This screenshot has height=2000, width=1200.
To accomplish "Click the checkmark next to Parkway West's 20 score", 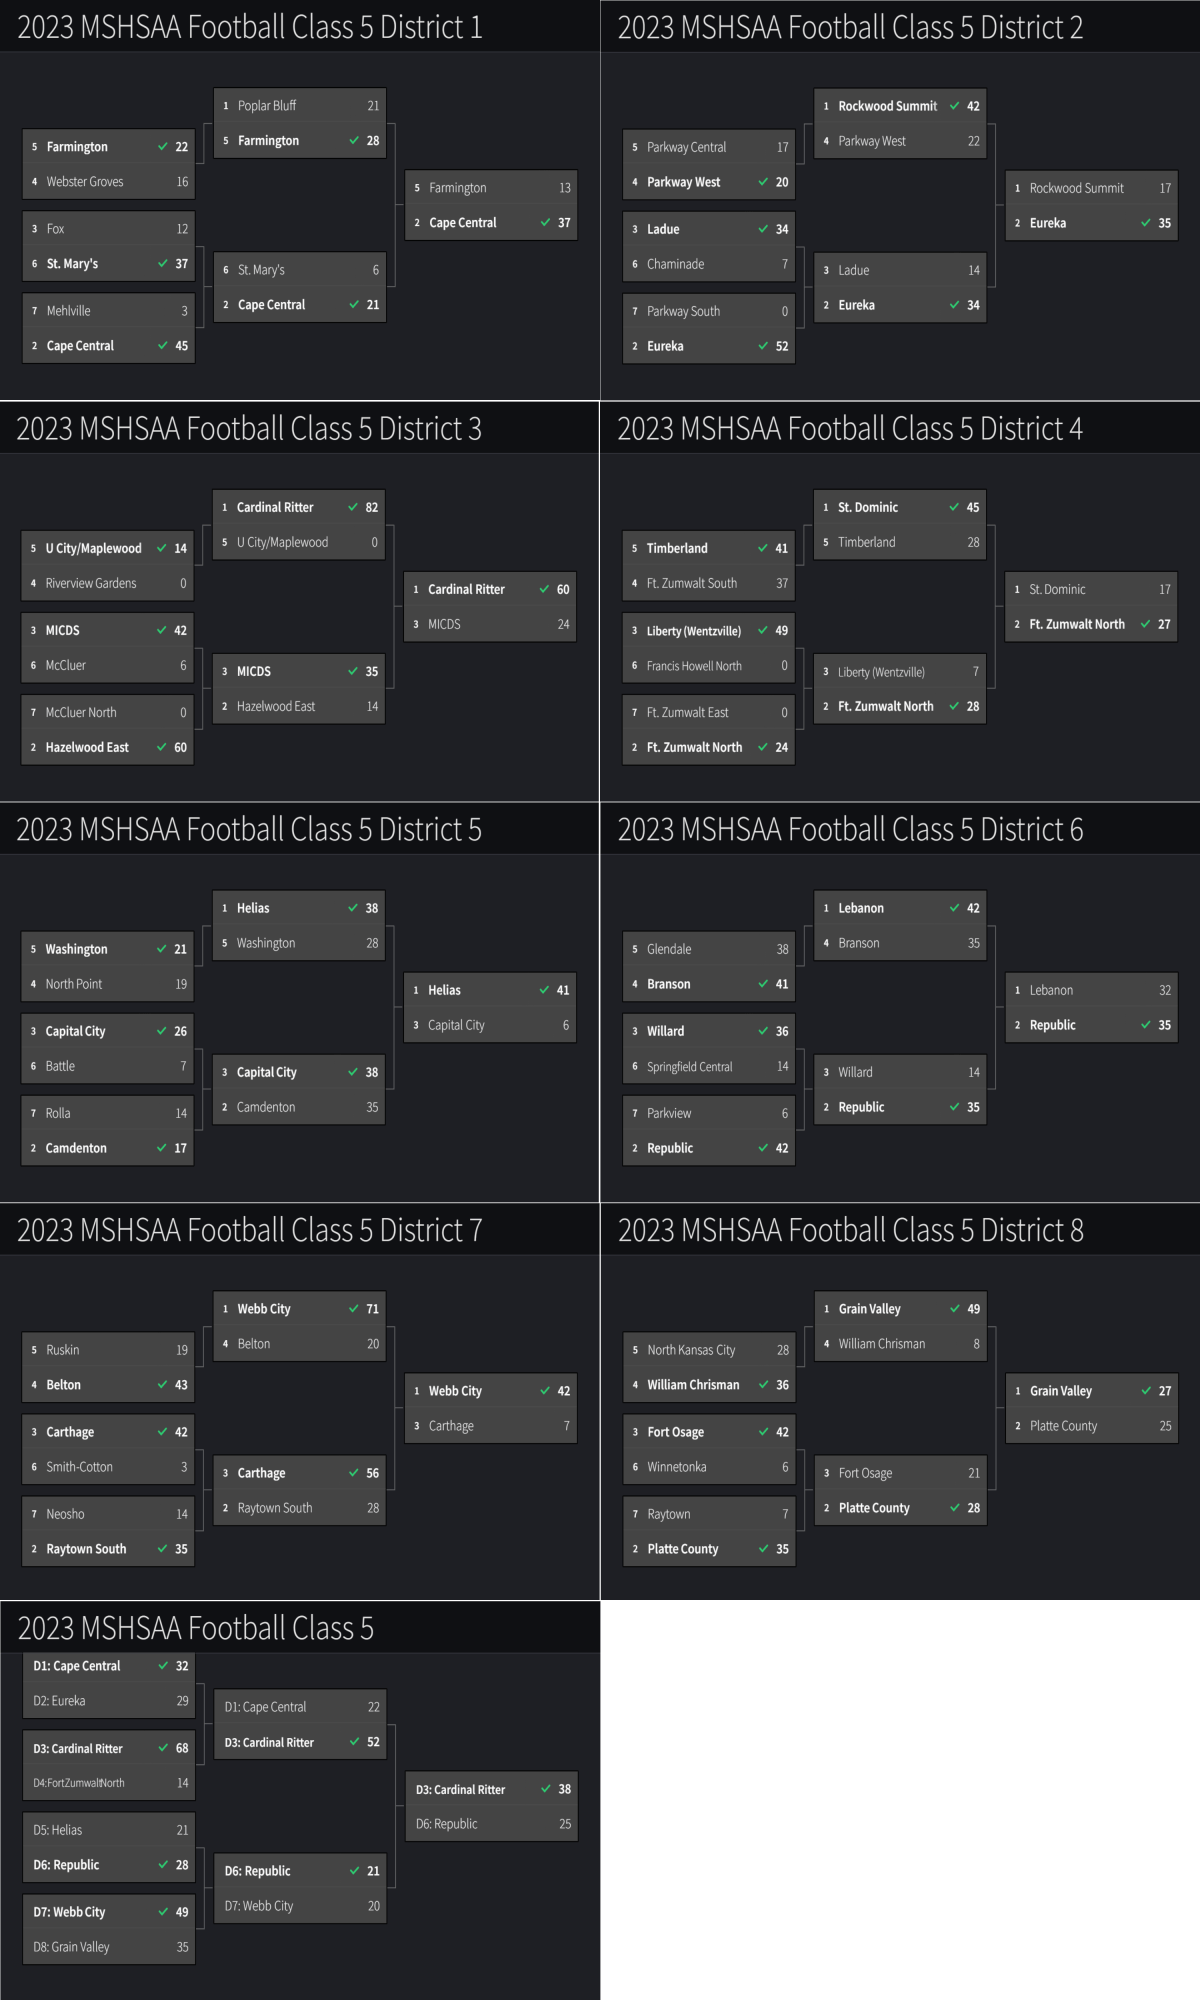I will [x=764, y=182].
